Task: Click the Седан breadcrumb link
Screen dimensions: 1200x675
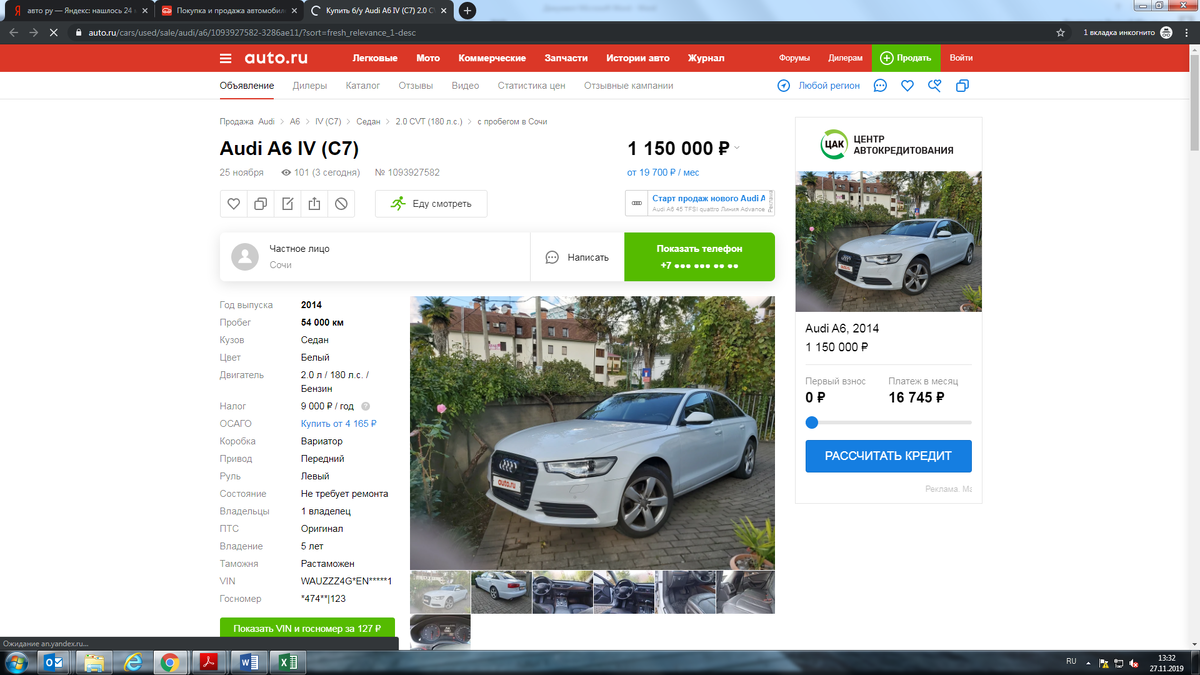Action: (x=368, y=121)
